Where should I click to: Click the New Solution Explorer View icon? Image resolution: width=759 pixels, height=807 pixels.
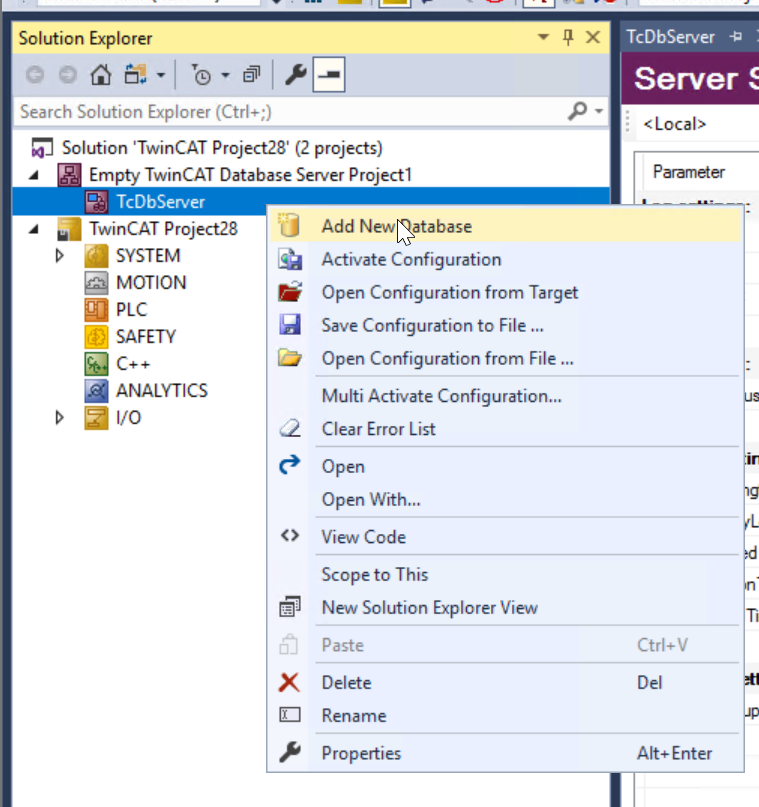(x=290, y=607)
